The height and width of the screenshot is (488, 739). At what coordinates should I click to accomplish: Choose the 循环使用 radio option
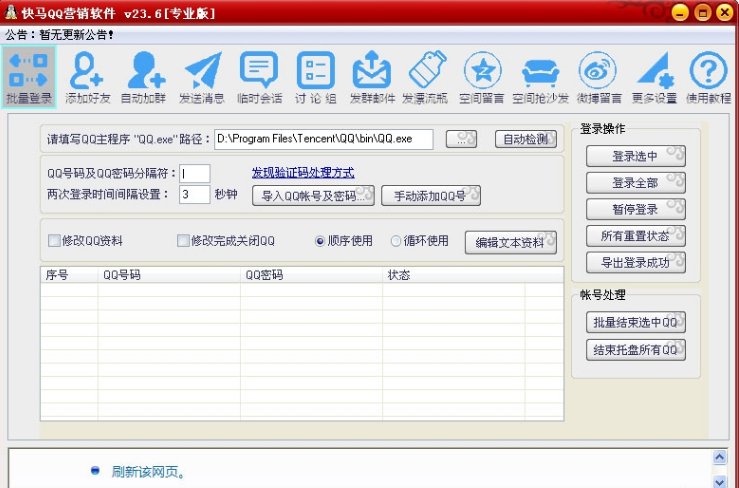coord(396,241)
